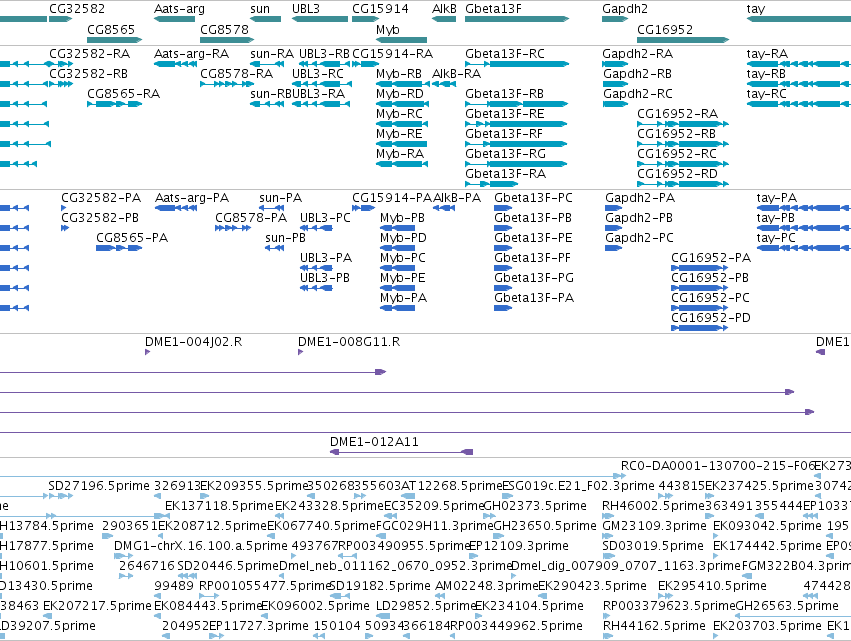Click the CG16952 gene arrow bar
Image resolution: width=851 pixels, height=641 pixels.
pyautogui.click(x=683, y=40)
